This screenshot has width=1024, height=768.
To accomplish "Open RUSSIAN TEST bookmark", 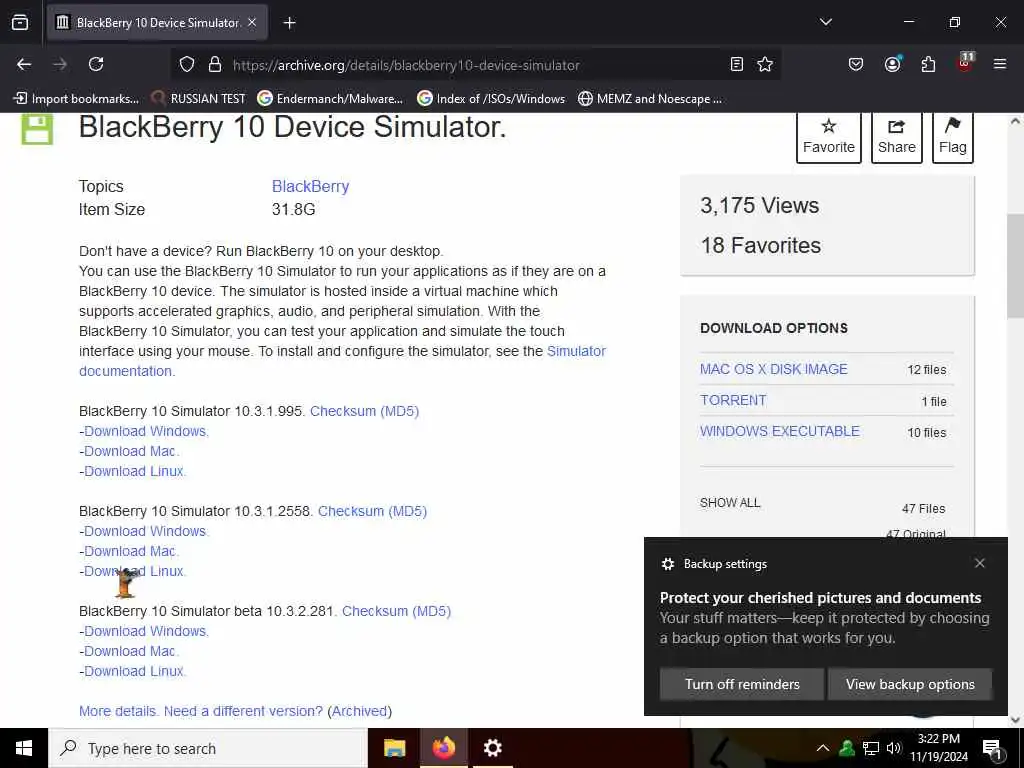I will 198,99.
